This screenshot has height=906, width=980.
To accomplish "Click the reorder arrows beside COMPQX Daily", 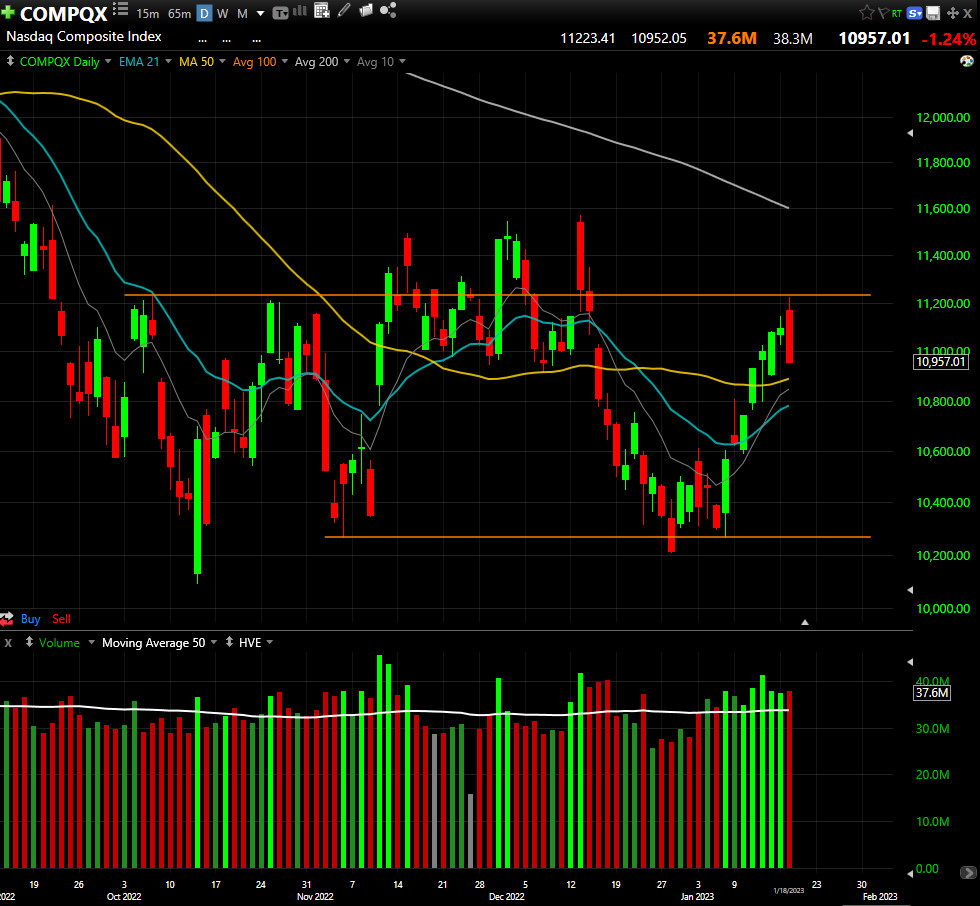I will pos(10,61).
